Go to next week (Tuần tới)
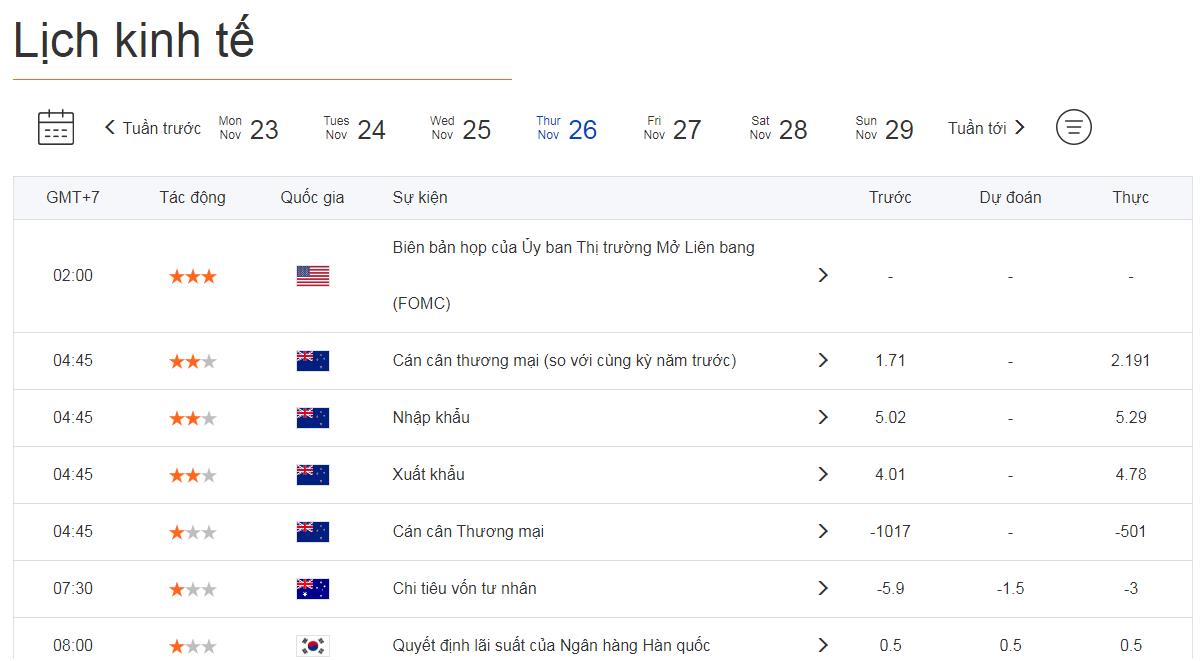The image size is (1201, 661). pyautogui.click(x=986, y=128)
